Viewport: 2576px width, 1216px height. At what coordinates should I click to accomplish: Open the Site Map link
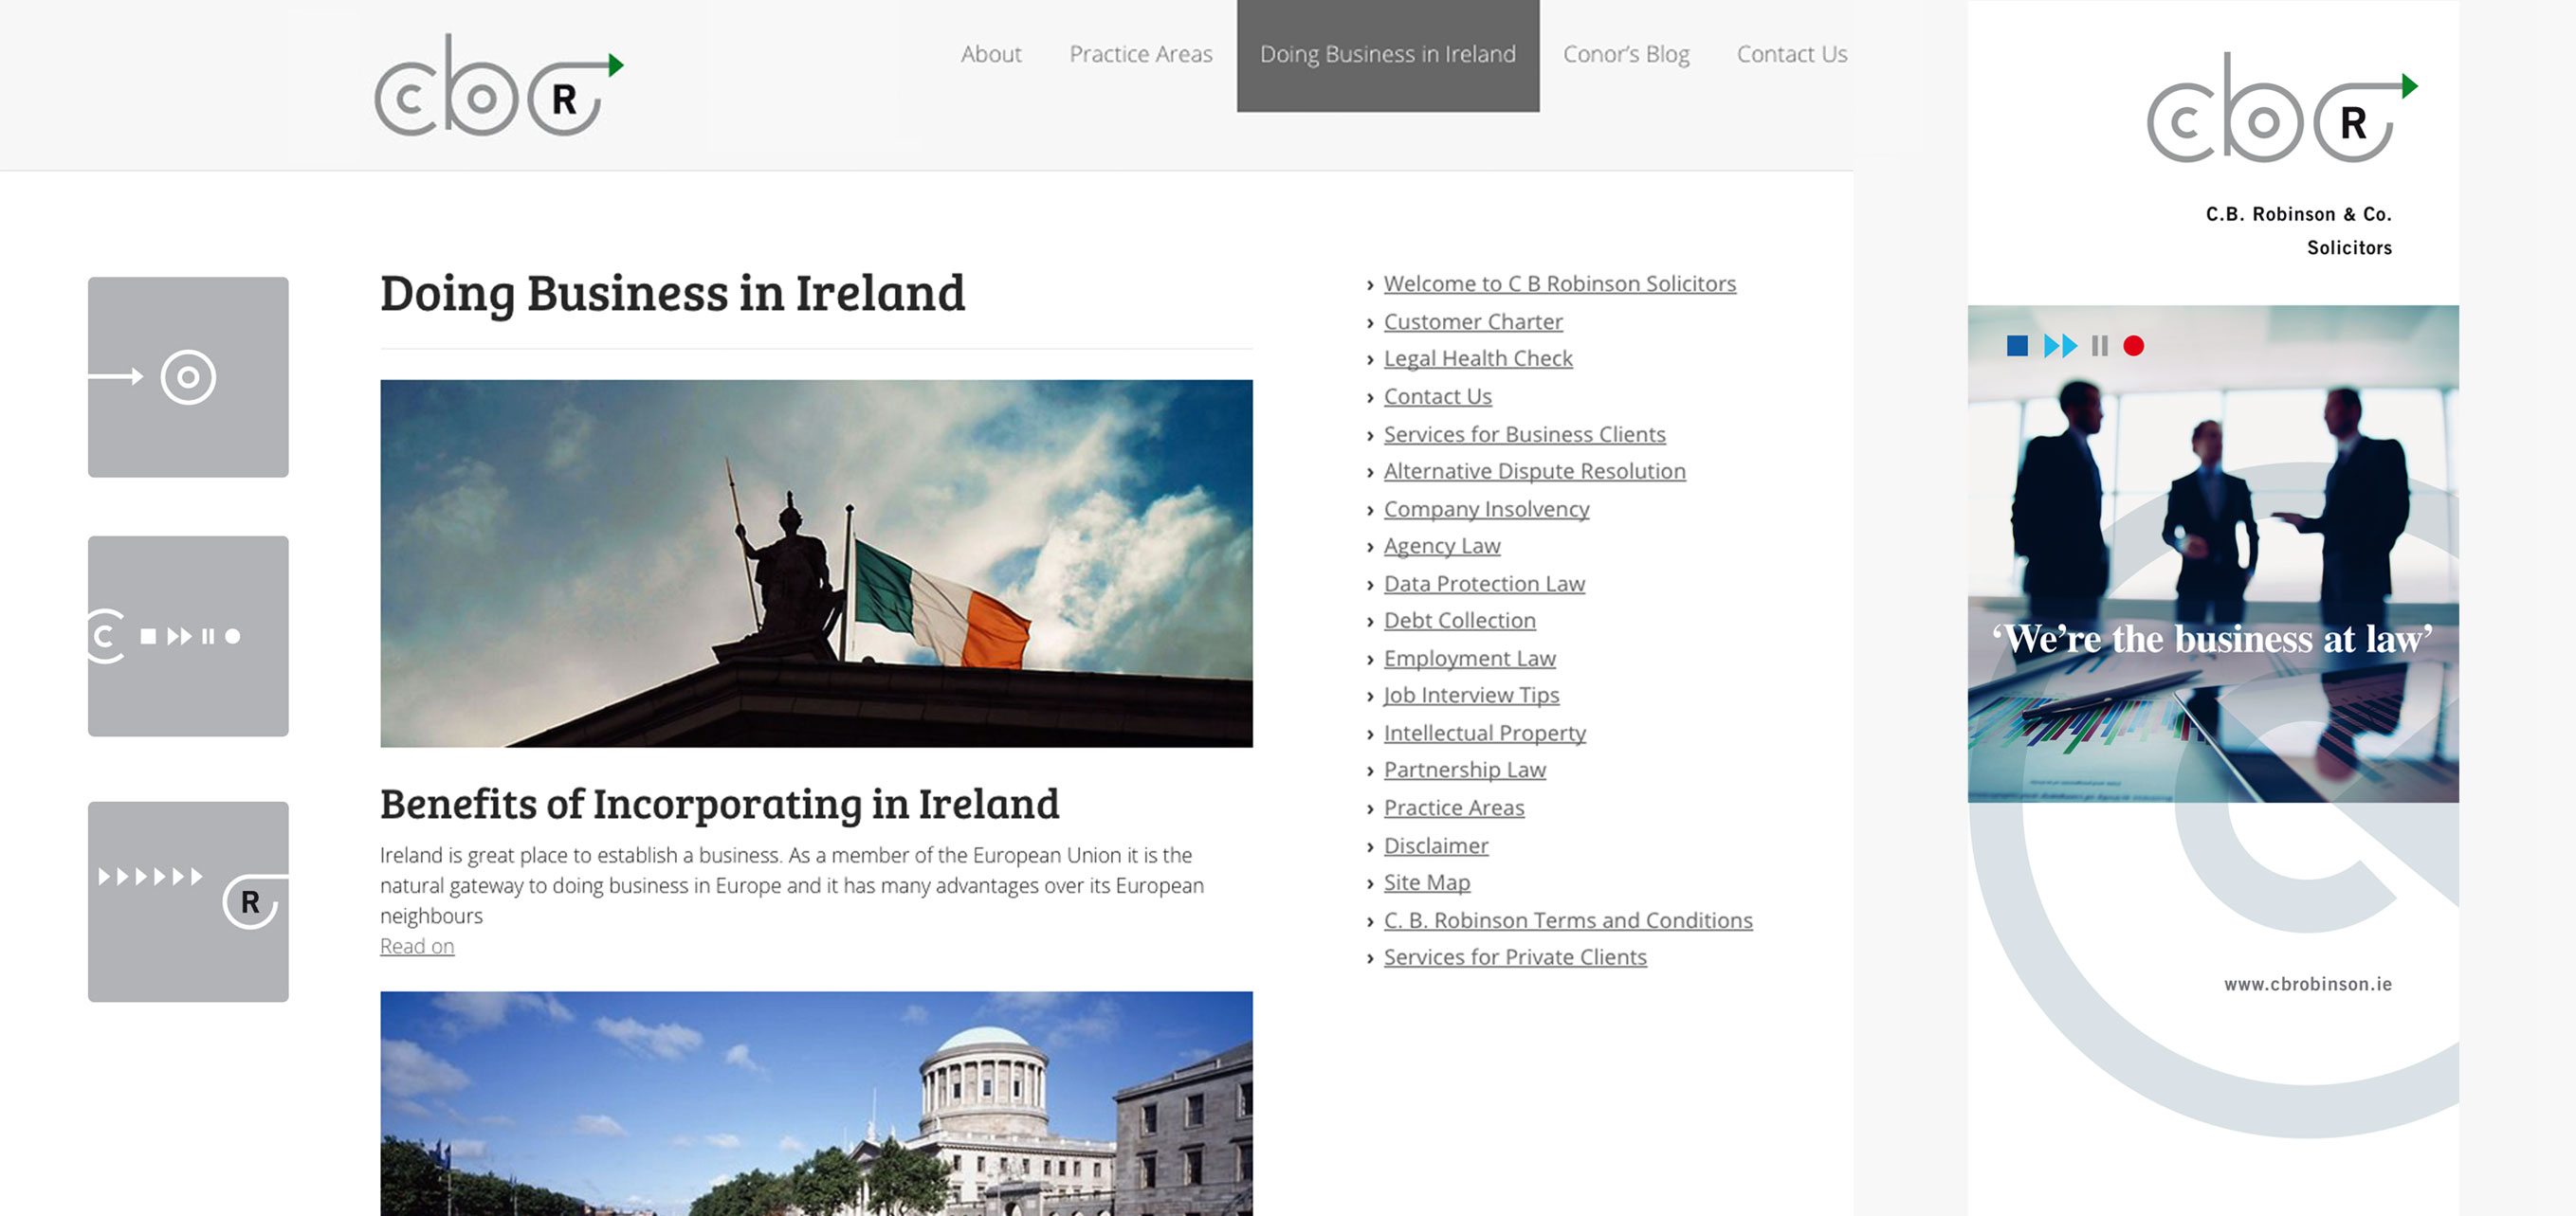(1426, 883)
